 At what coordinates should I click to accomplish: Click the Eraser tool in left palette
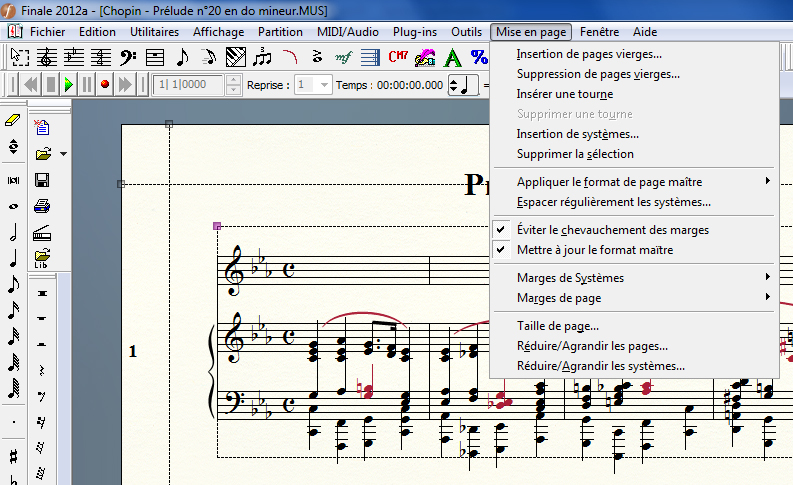pos(13,119)
